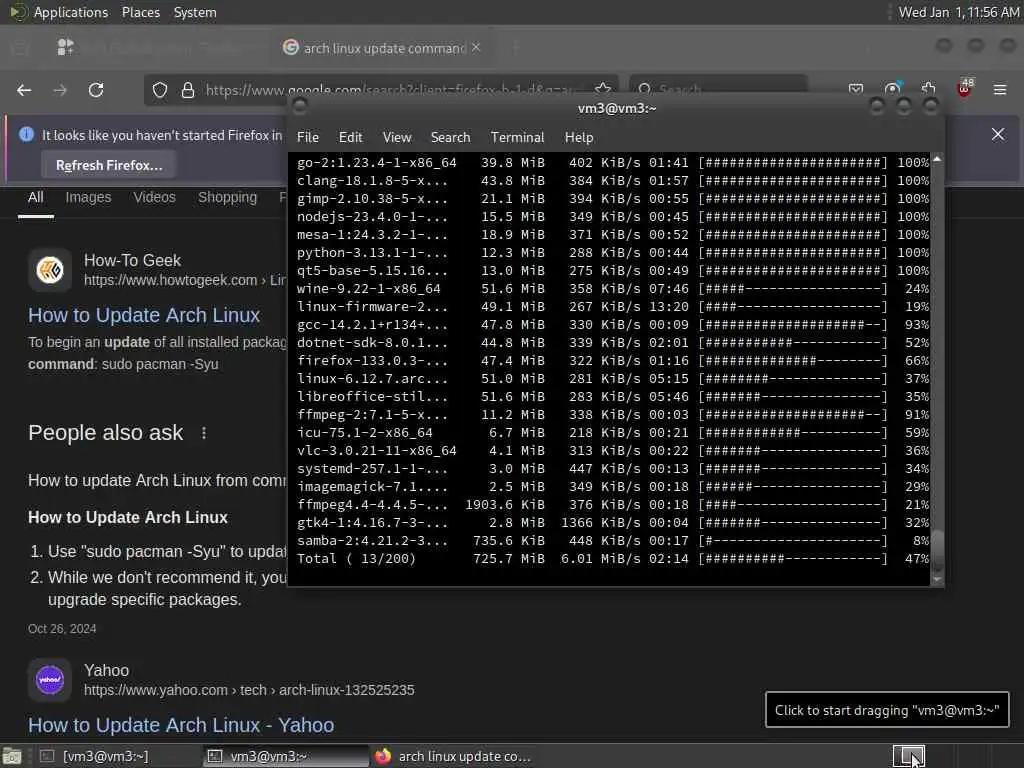Click the info icon in notification bar

26,135
